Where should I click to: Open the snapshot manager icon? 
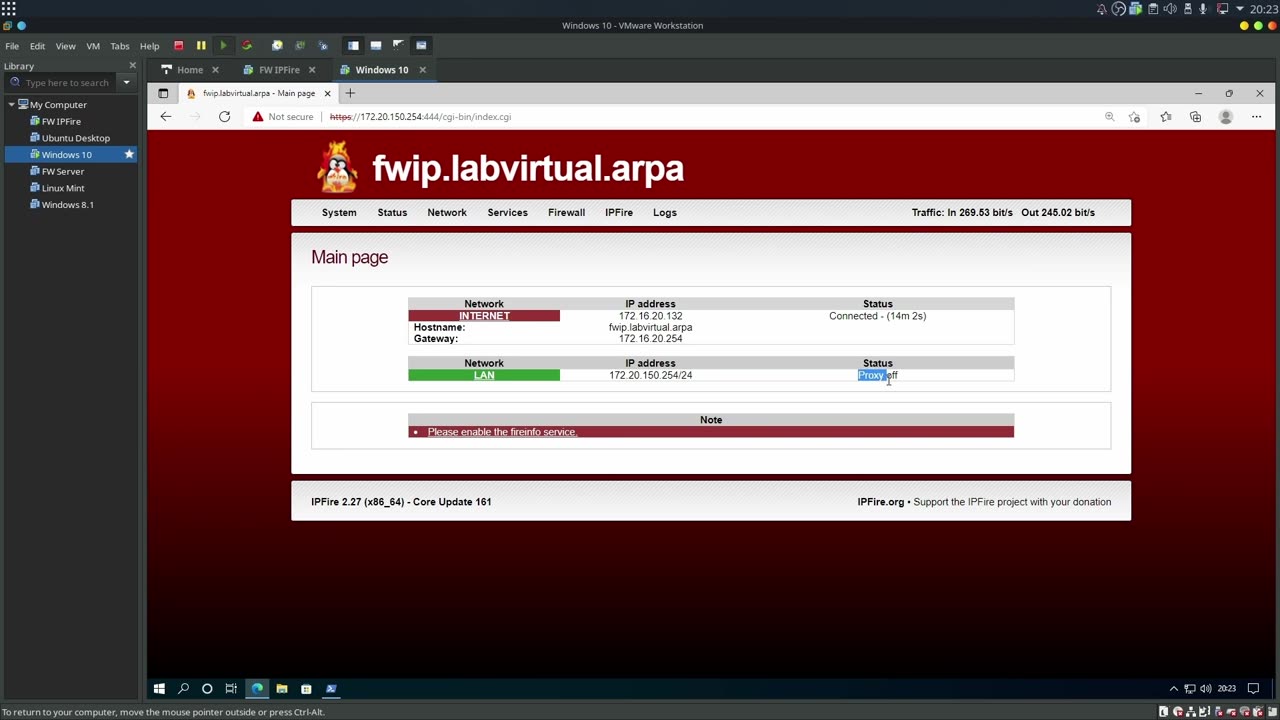(x=322, y=45)
